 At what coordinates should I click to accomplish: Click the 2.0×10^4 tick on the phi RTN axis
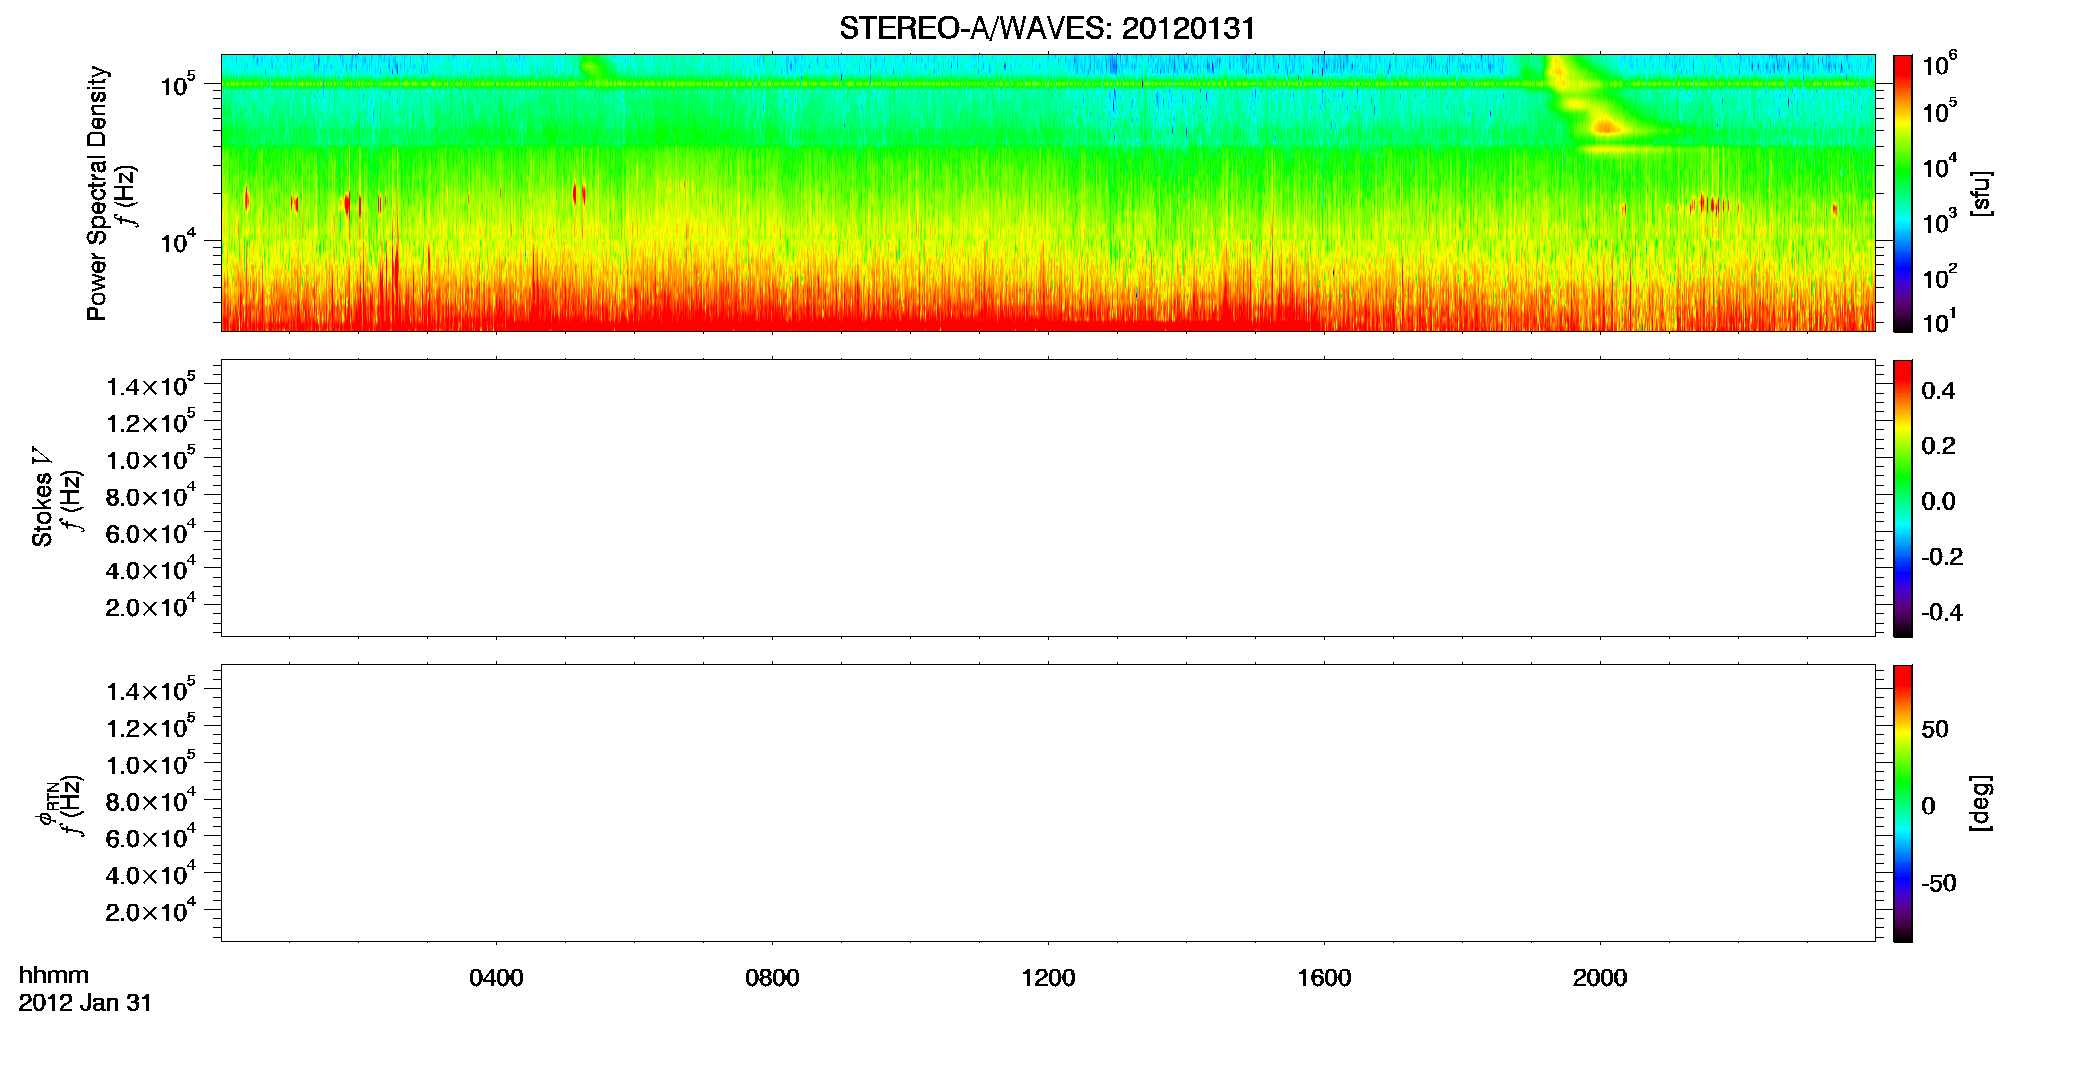151,911
